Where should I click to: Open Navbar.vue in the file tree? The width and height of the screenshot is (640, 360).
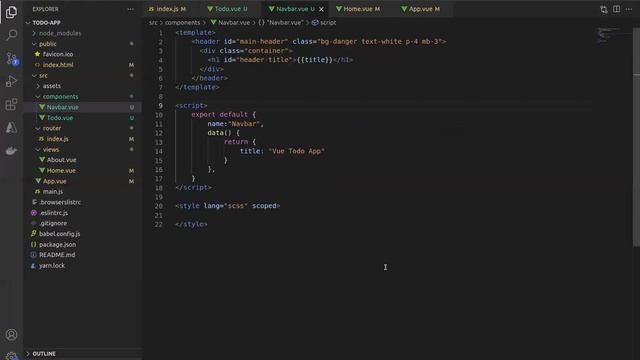(x=82, y=107)
